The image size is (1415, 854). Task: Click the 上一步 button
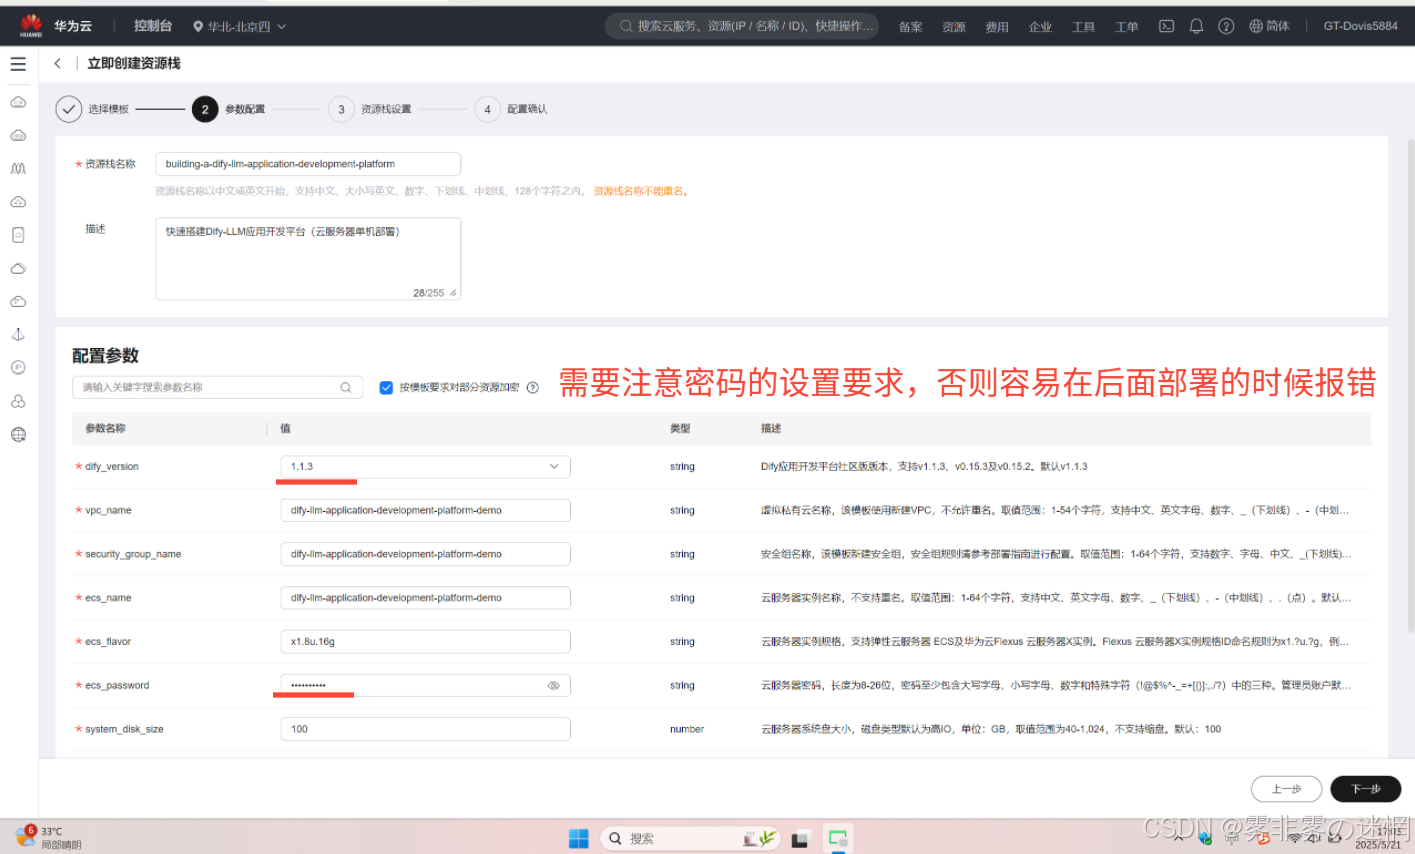pyautogui.click(x=1286, y=789)
